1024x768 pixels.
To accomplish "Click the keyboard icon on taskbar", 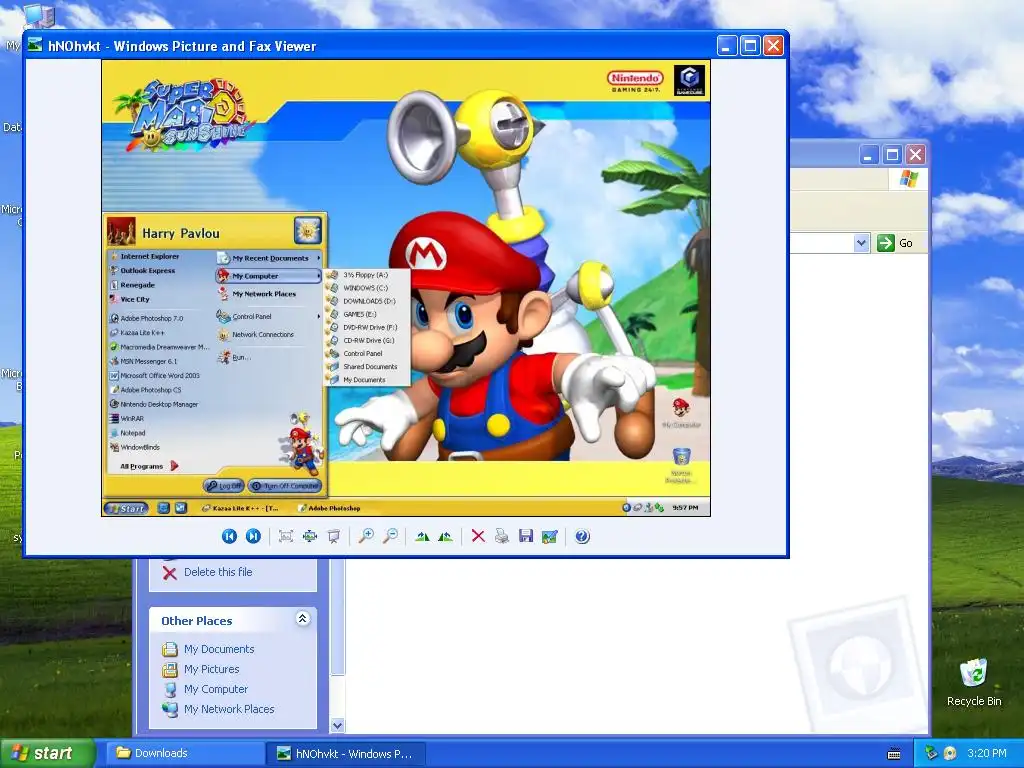I will pyautogui.click(x=894, y=754).
